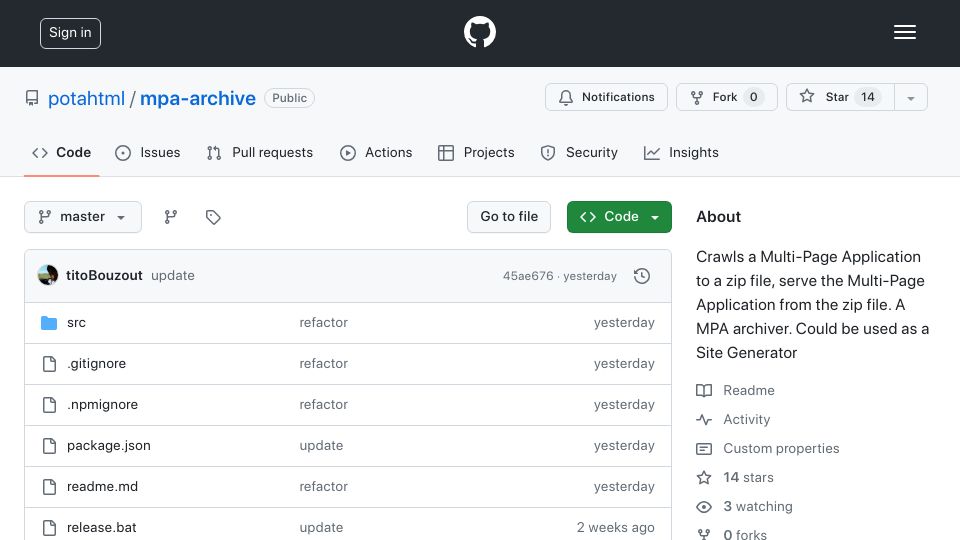Image resolution: width=960 pixels, height=540 pixels.
Task: Click the readme.md file icon
Action: (x=50, y=487)
